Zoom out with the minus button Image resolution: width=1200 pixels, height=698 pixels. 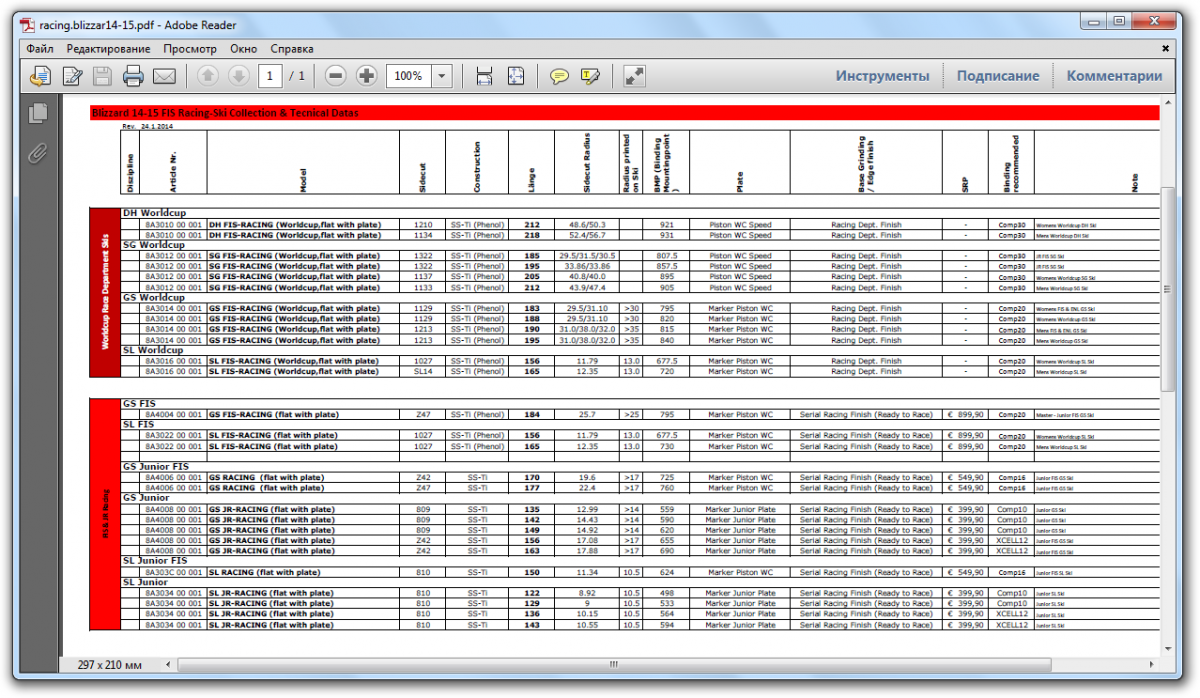click(x=336, y=76)
